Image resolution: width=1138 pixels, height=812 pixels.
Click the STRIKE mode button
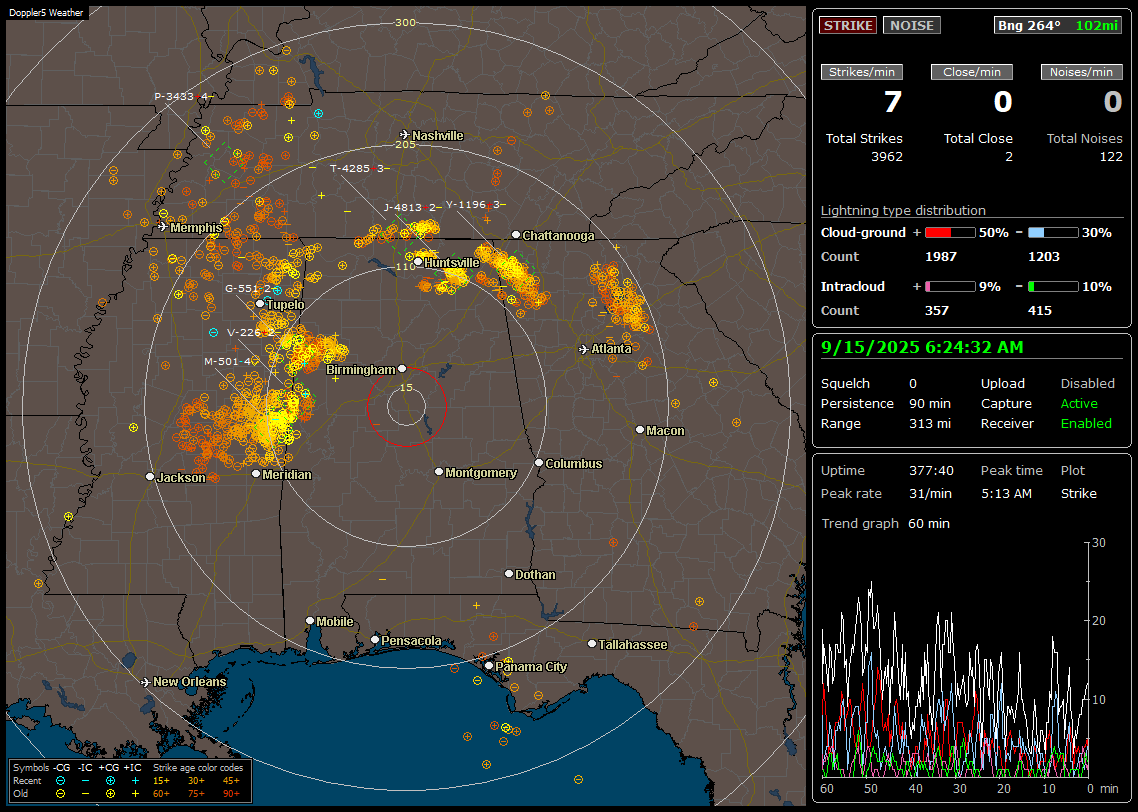click(848, 25)
